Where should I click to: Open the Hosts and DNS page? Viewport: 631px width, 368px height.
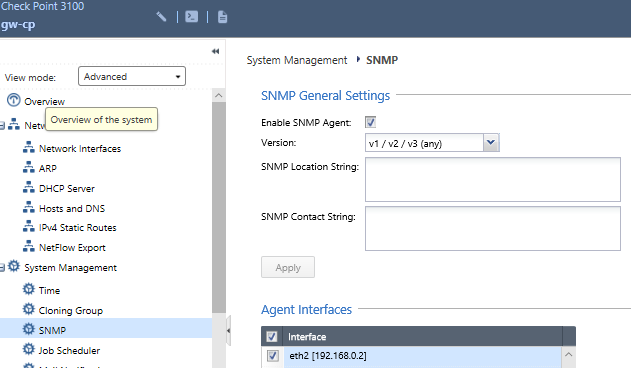click(72, 209)
